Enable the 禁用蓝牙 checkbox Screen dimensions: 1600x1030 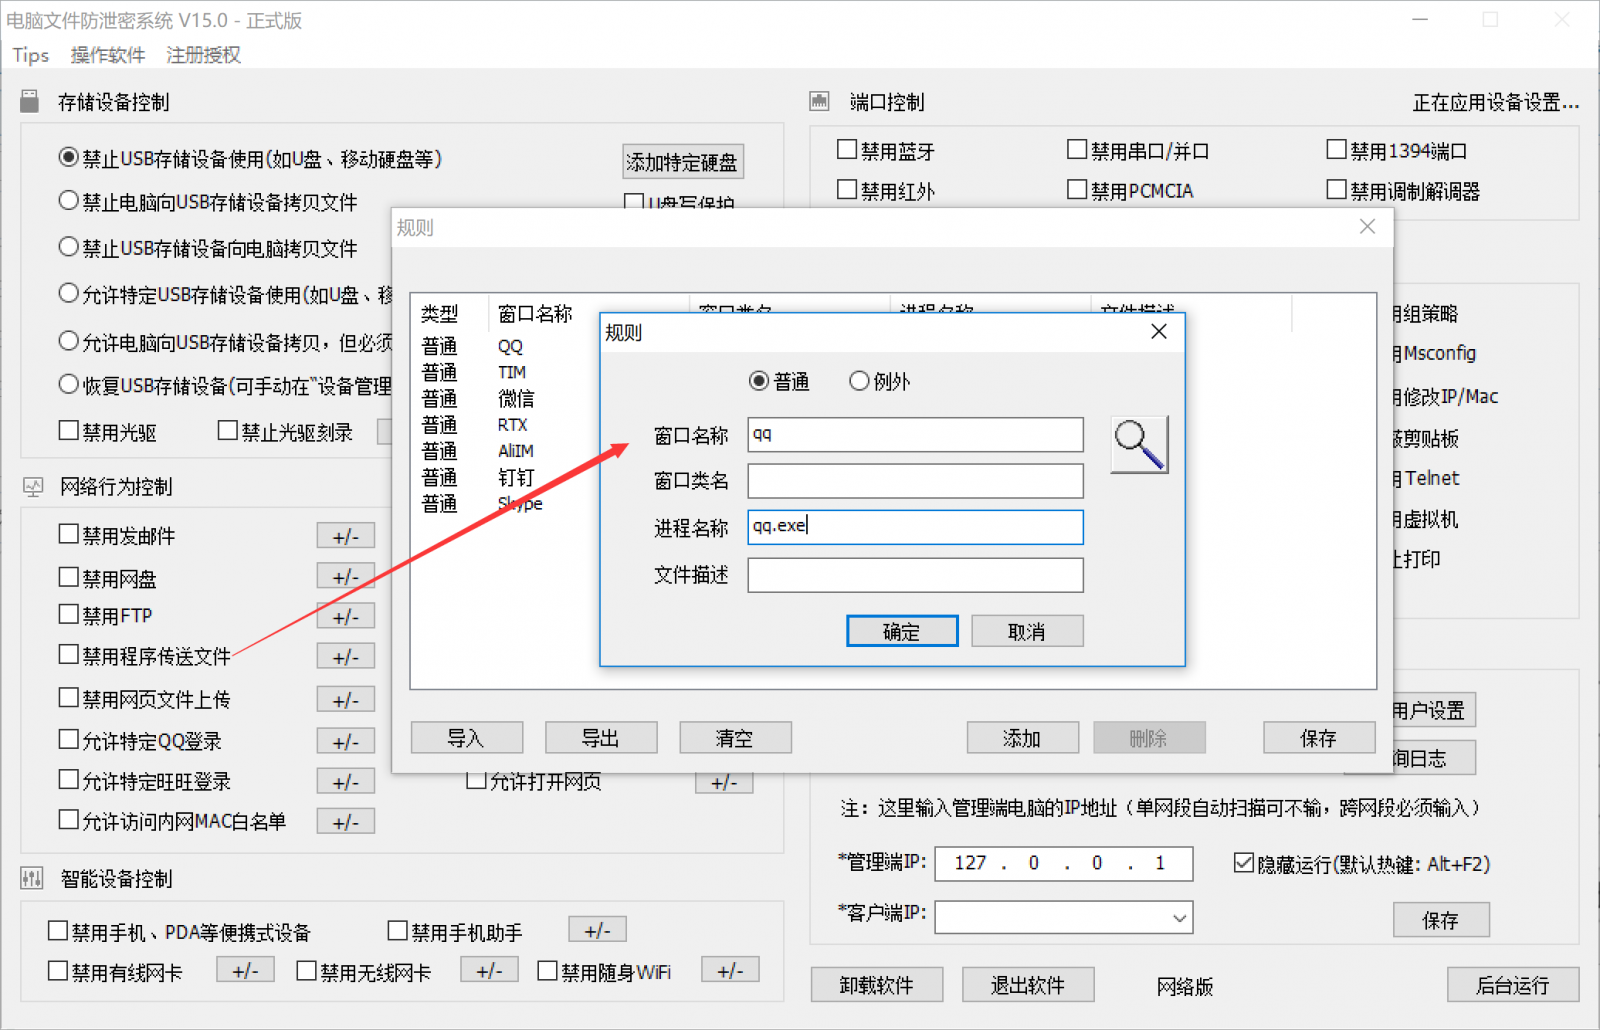tap(847, 150)
